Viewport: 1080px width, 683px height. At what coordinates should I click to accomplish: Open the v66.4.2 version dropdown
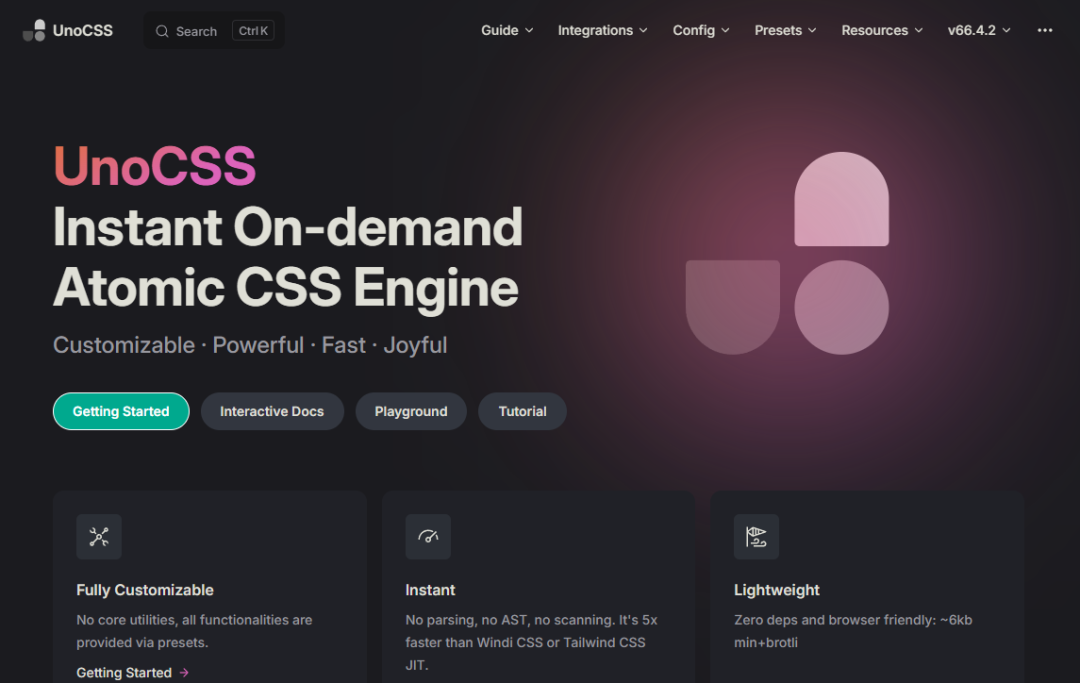979,30
